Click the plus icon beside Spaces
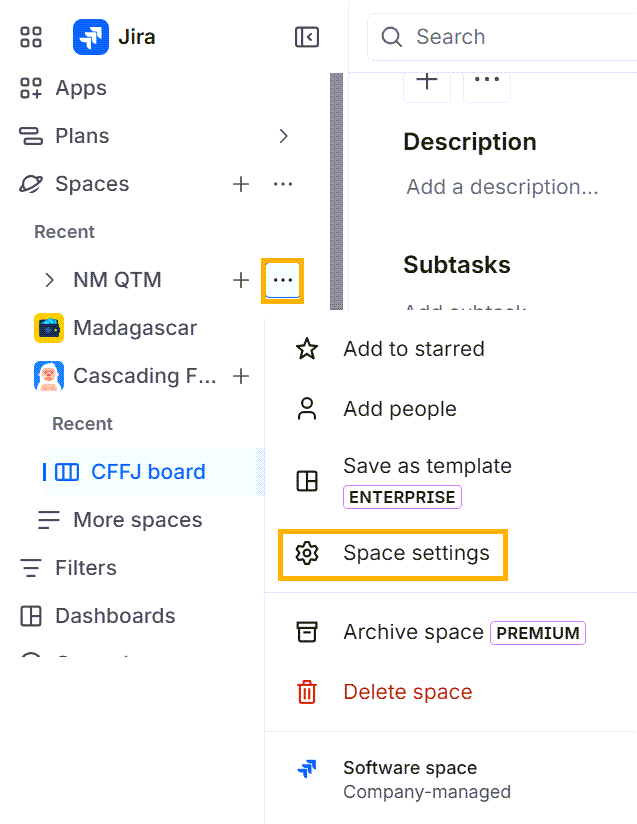The width and height of the screenshot is (637, 824). [x=241, y=184]
